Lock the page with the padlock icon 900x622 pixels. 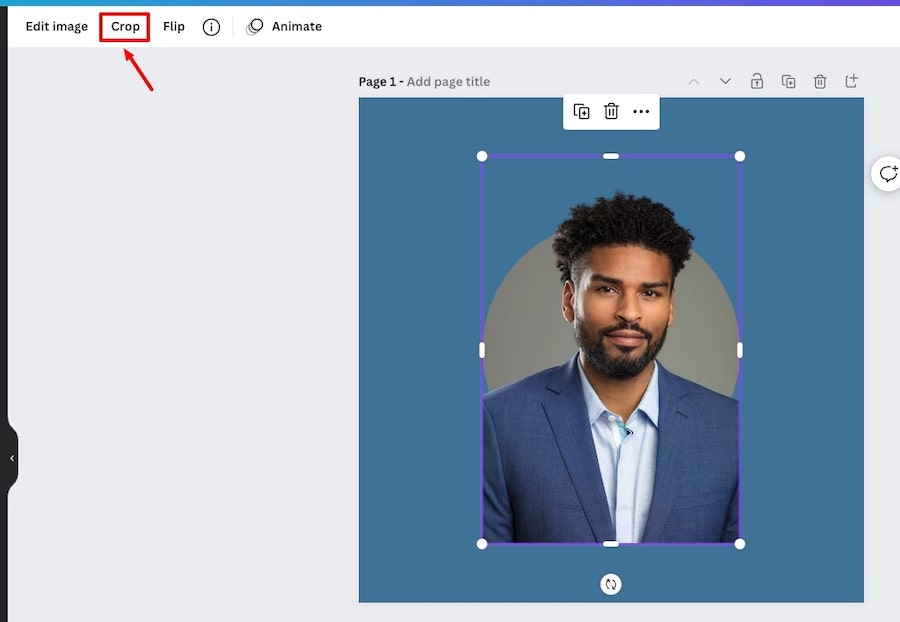click(757, 81)
